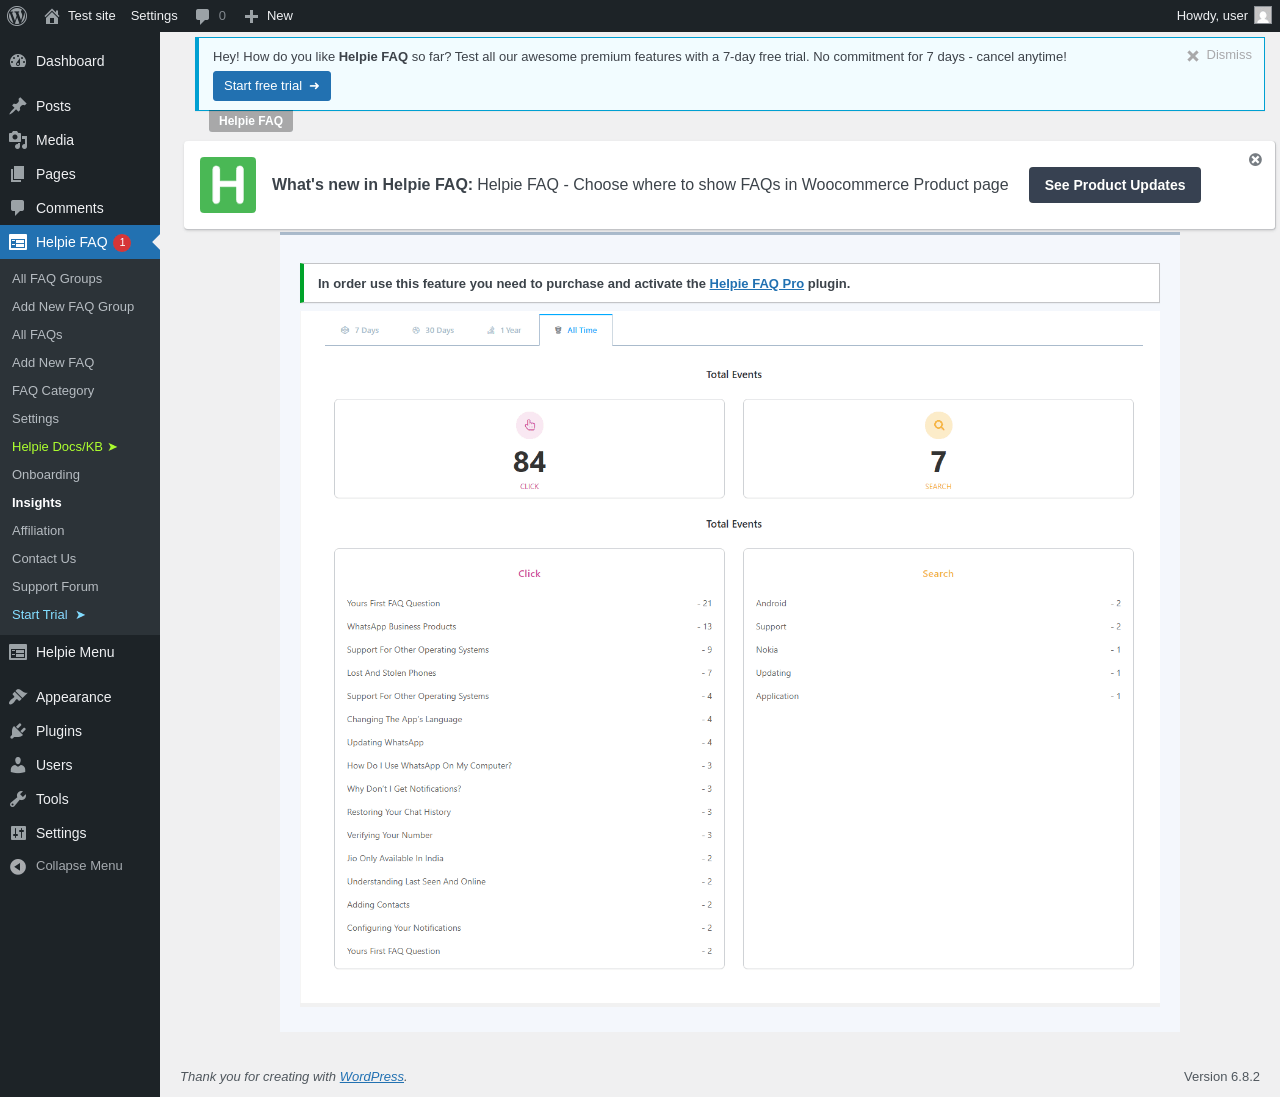Click the Plugins plug icon
The width and height of the screenshot is (1280, 1097).
(18, 731)
